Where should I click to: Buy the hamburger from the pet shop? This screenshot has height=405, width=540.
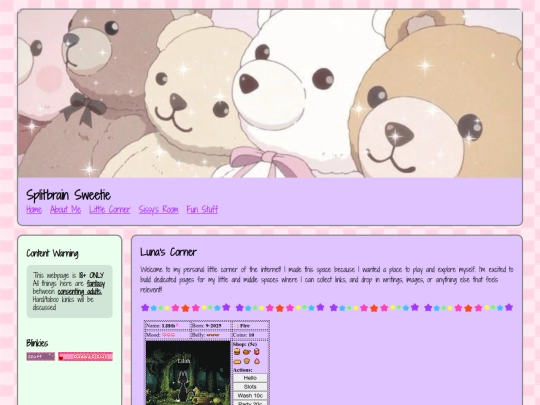[x=237, y=352]
